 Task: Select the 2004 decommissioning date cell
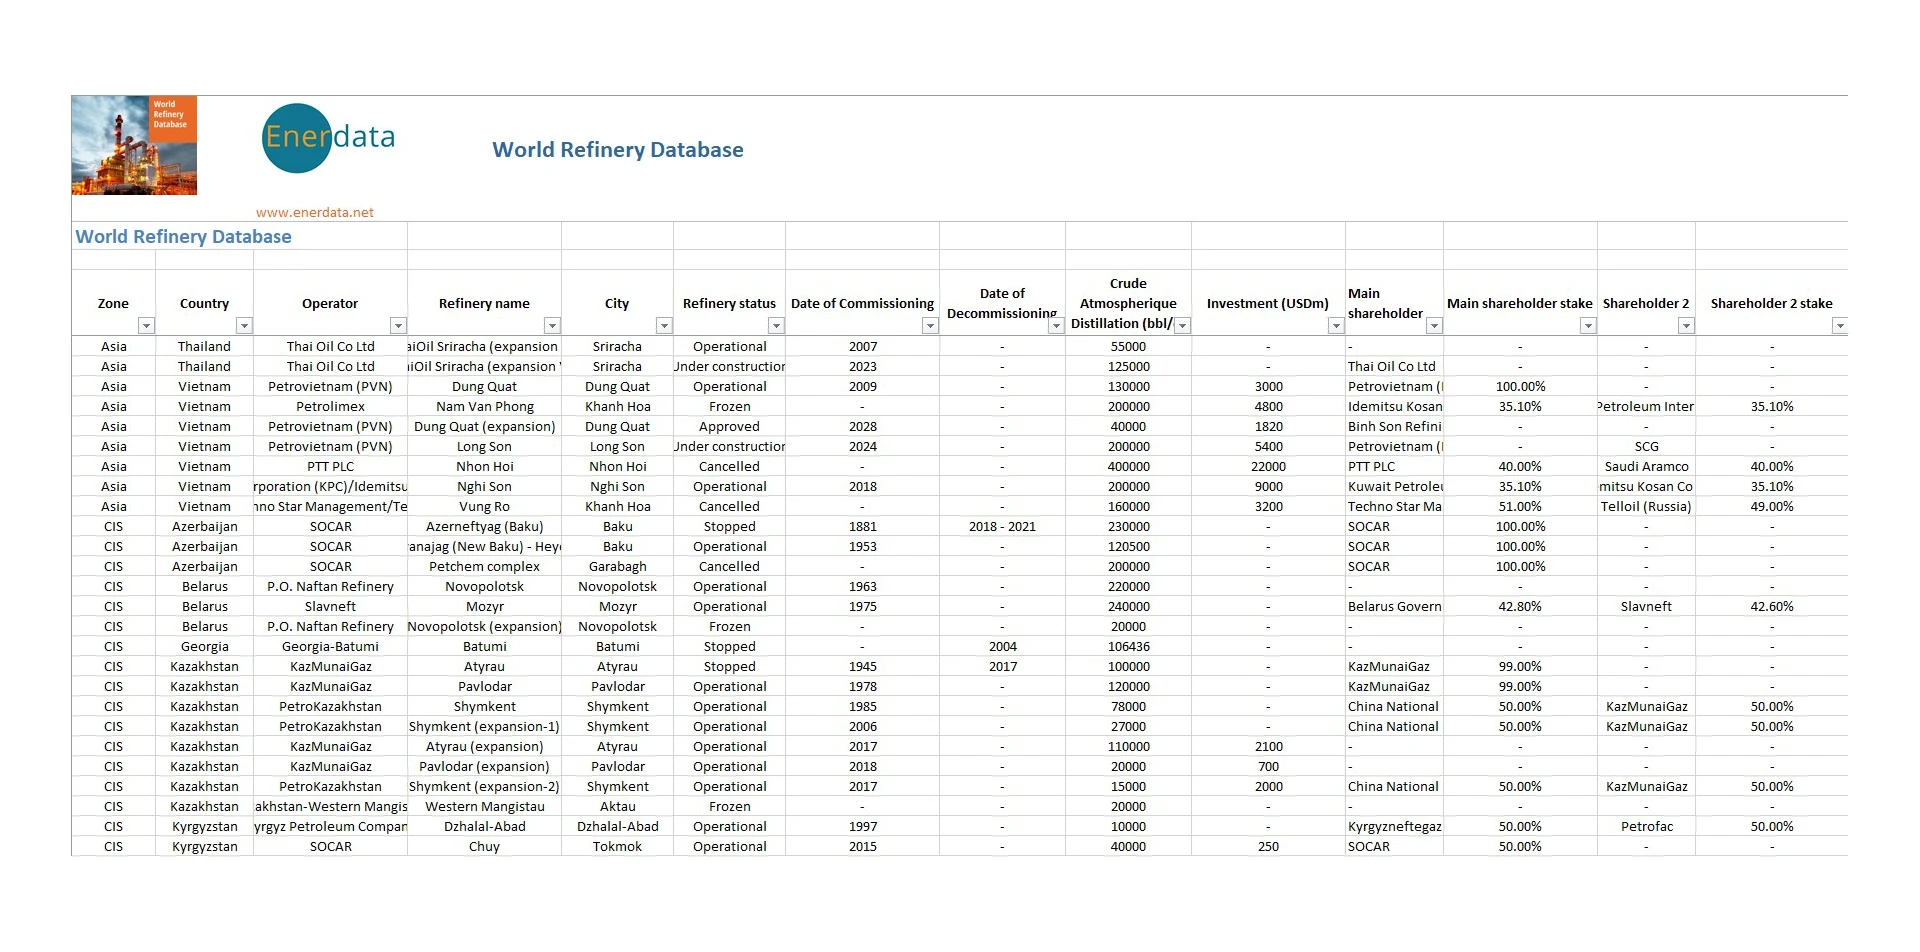pyautogui.click(x=1002, y=646)
